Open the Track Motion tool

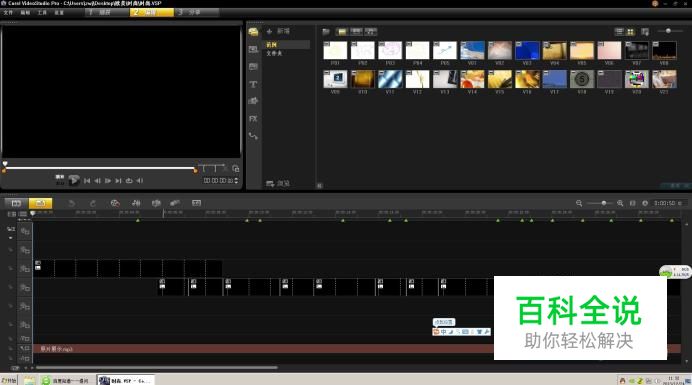175,203
